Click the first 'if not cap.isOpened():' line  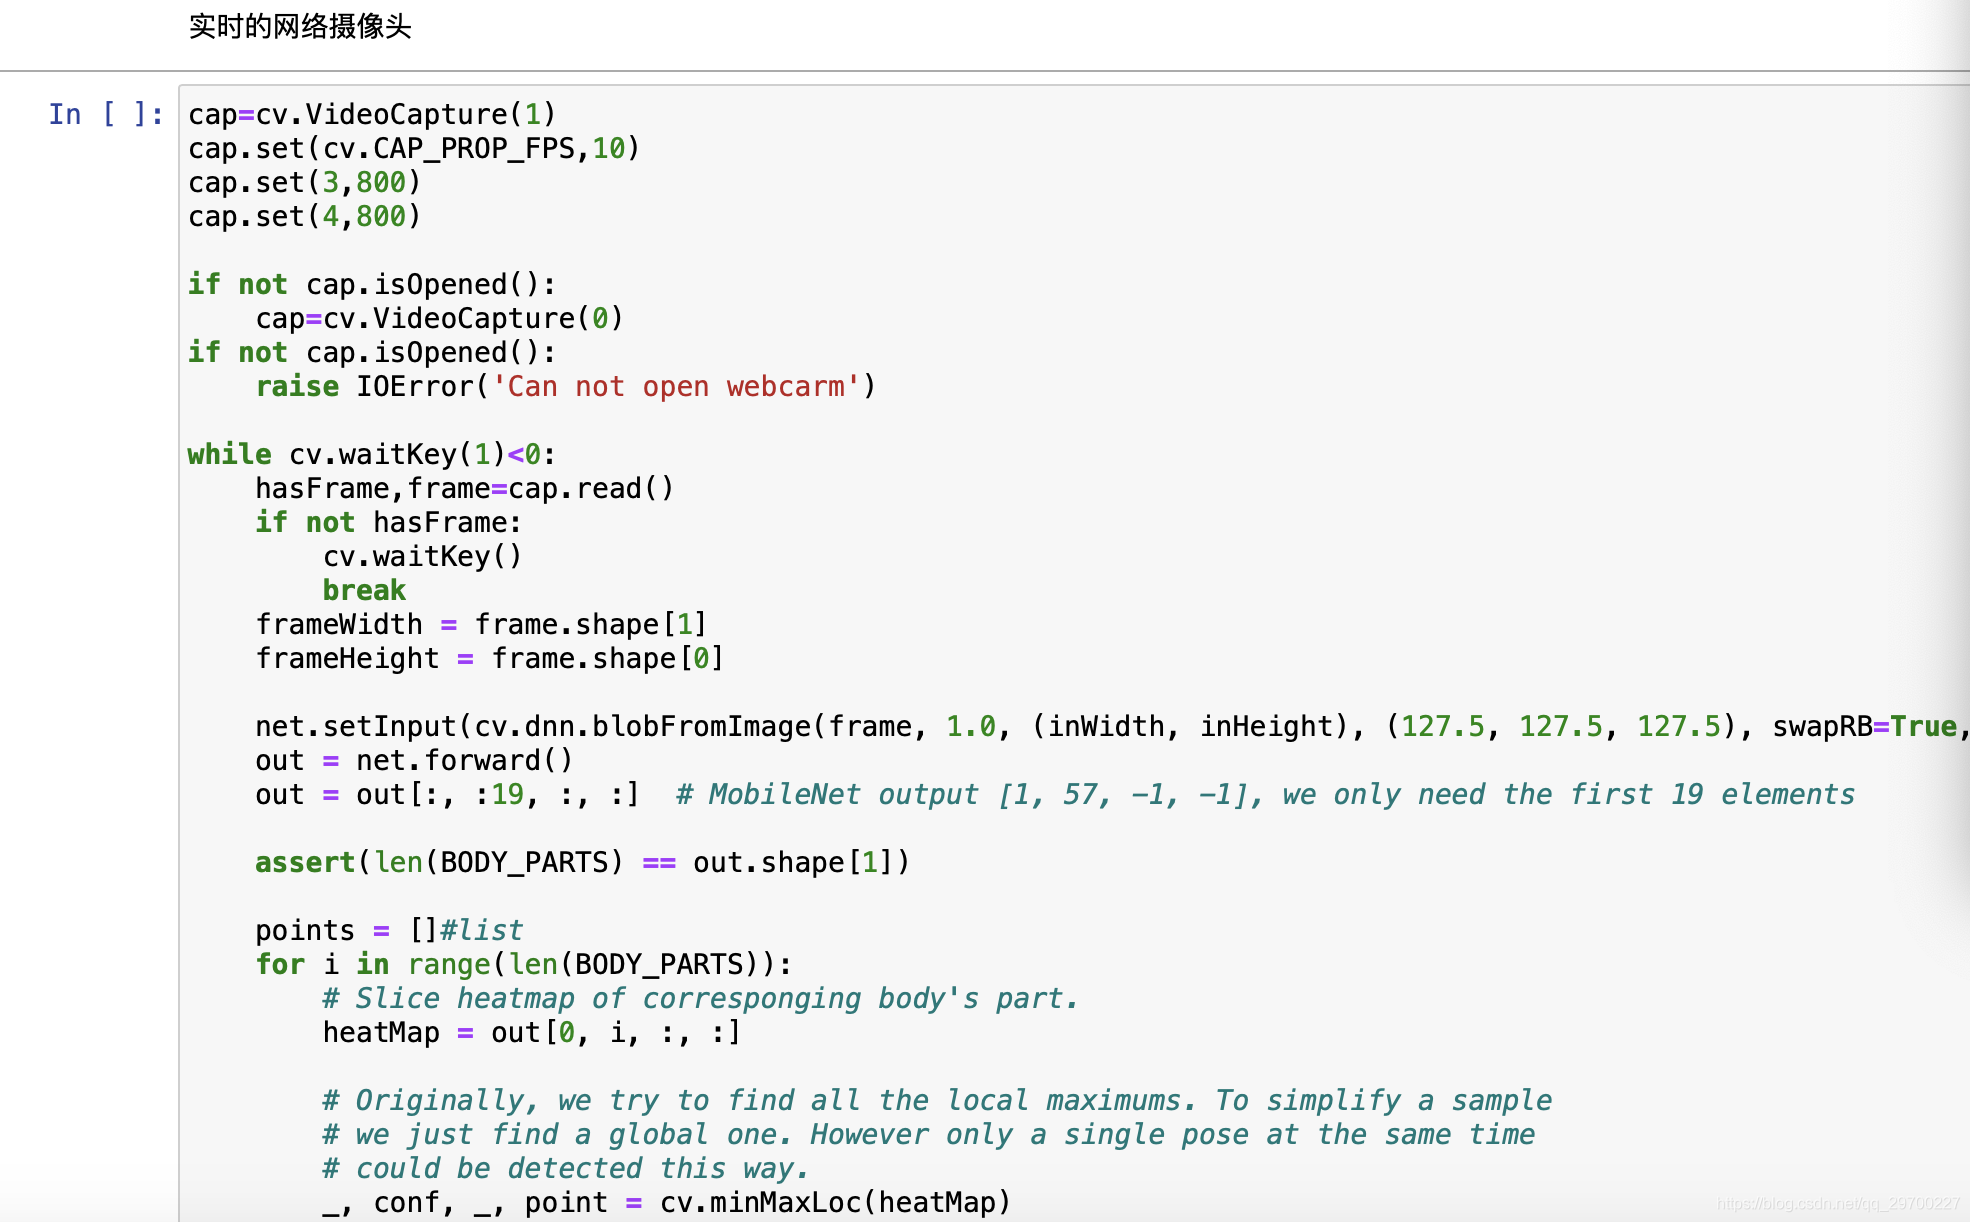(x=372, y=284)
